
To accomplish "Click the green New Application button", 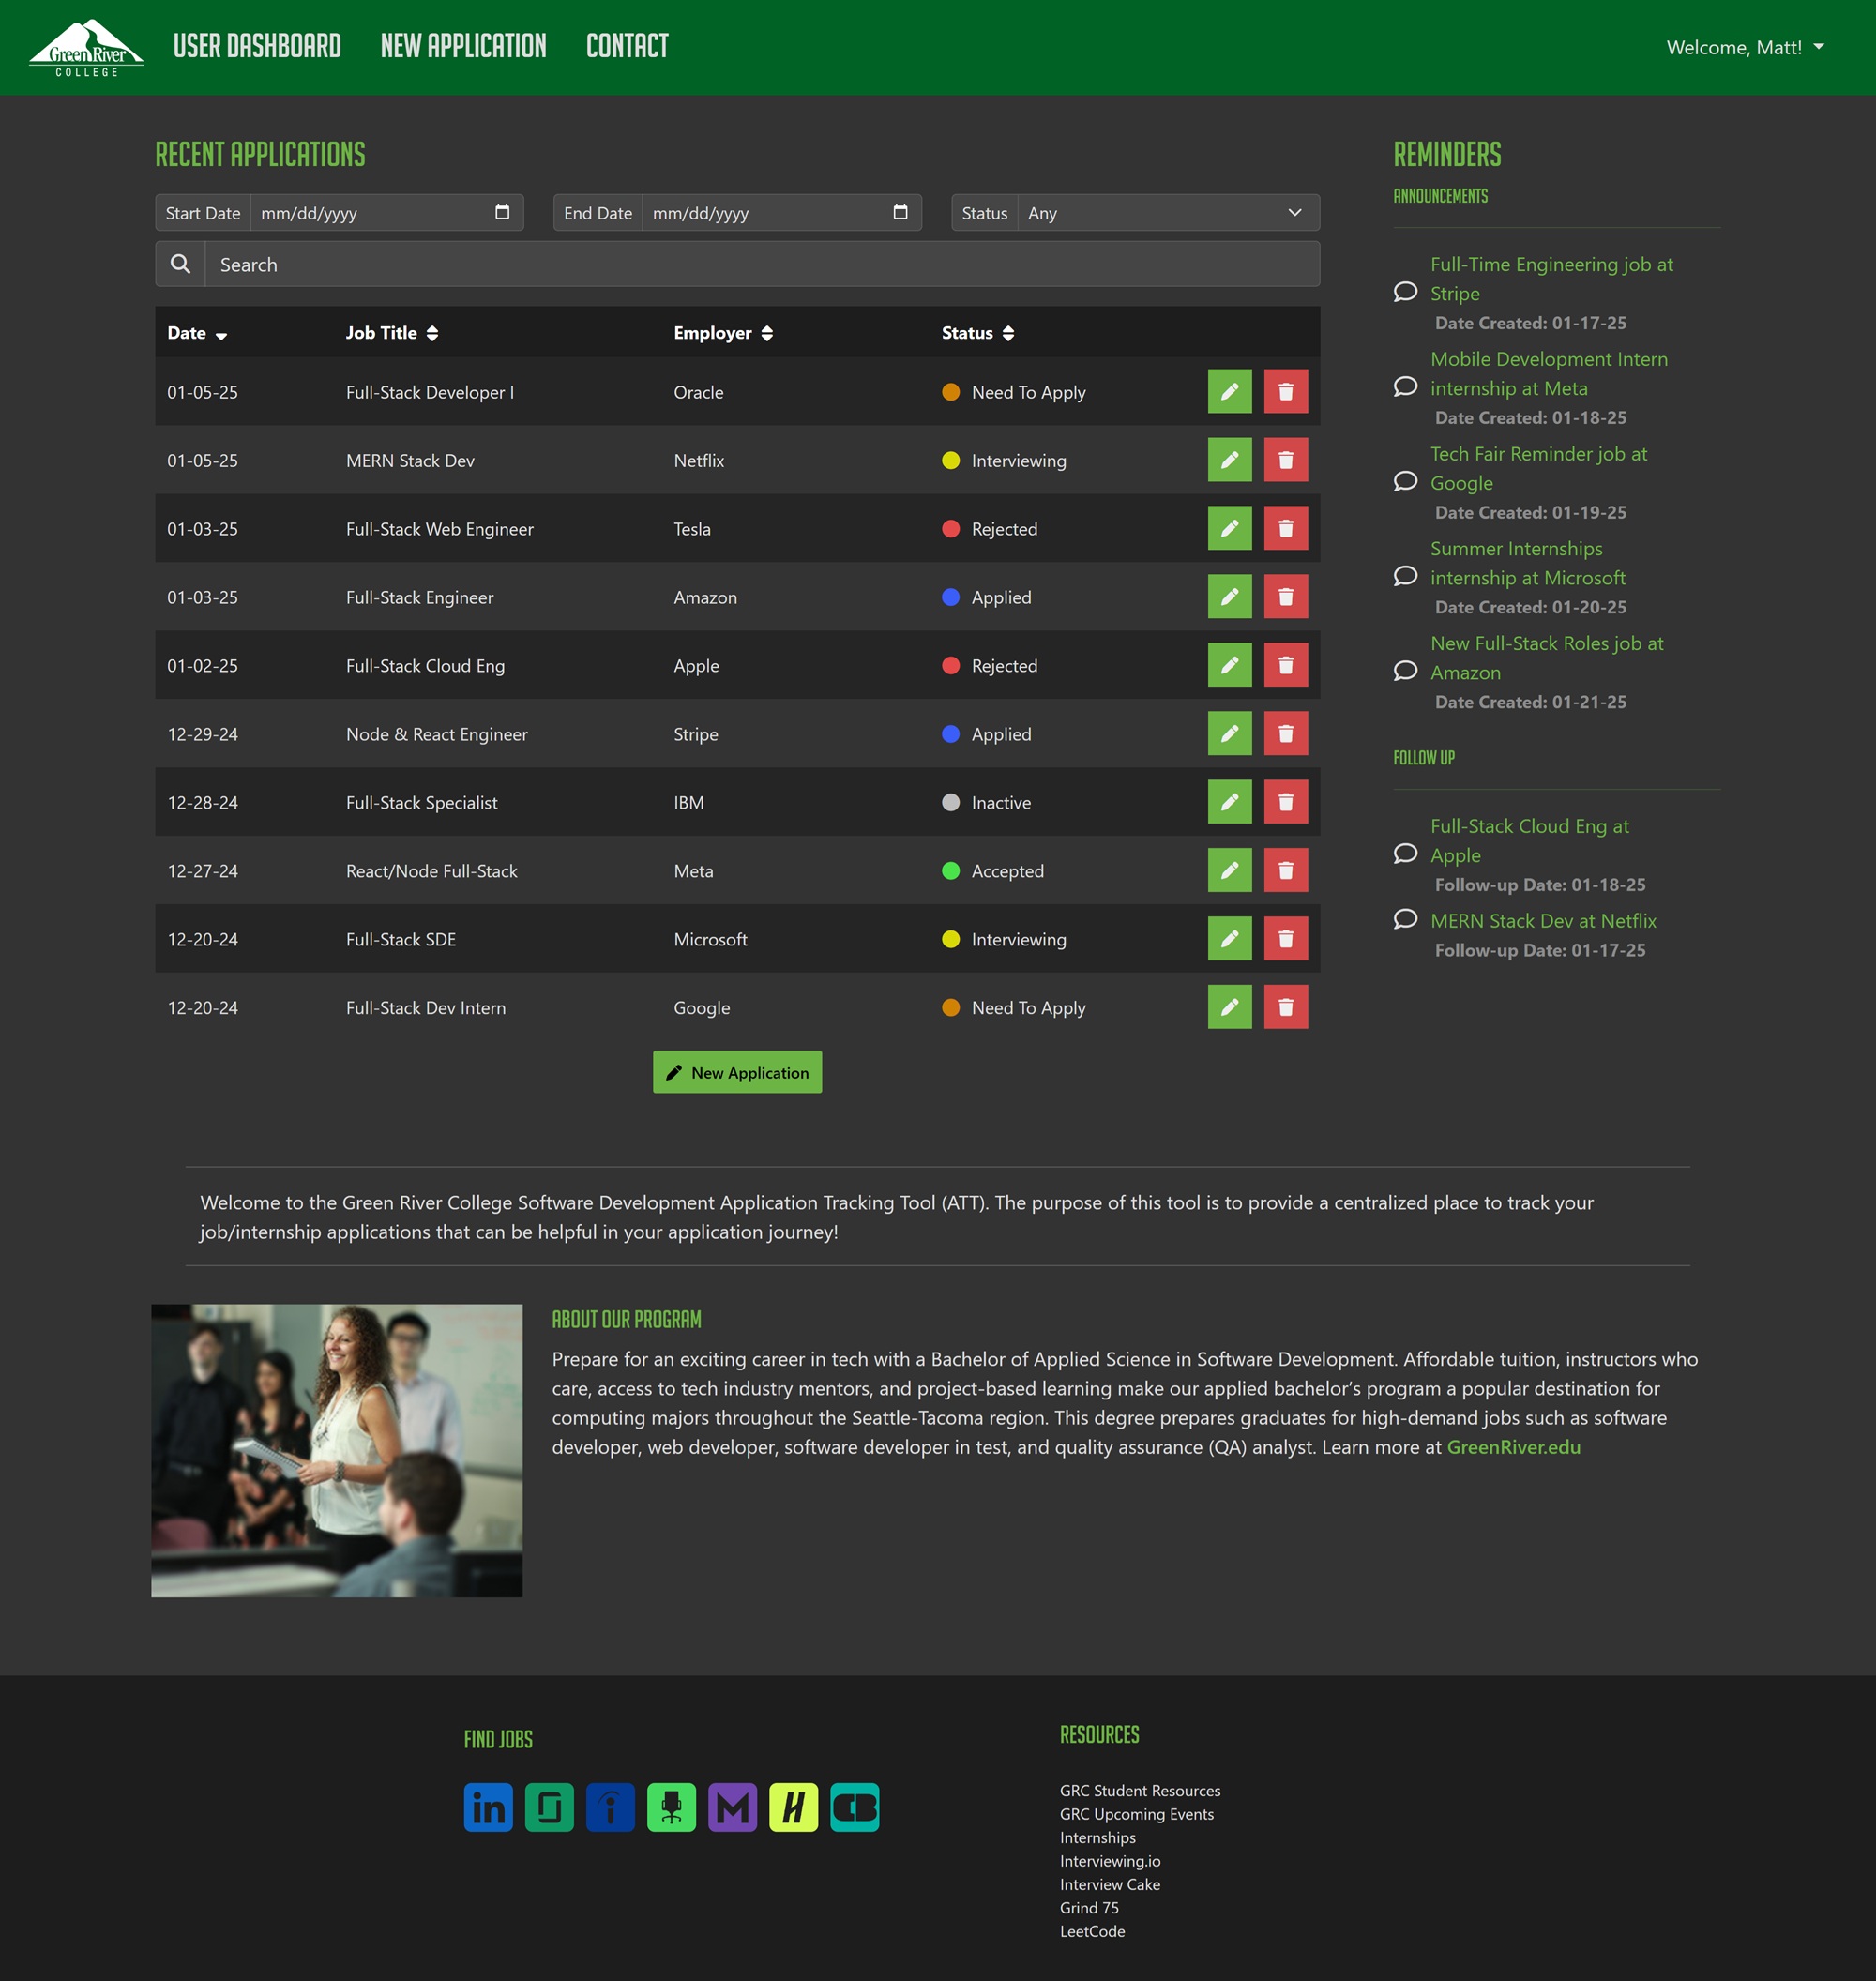I will click(x=737, y=1072).
